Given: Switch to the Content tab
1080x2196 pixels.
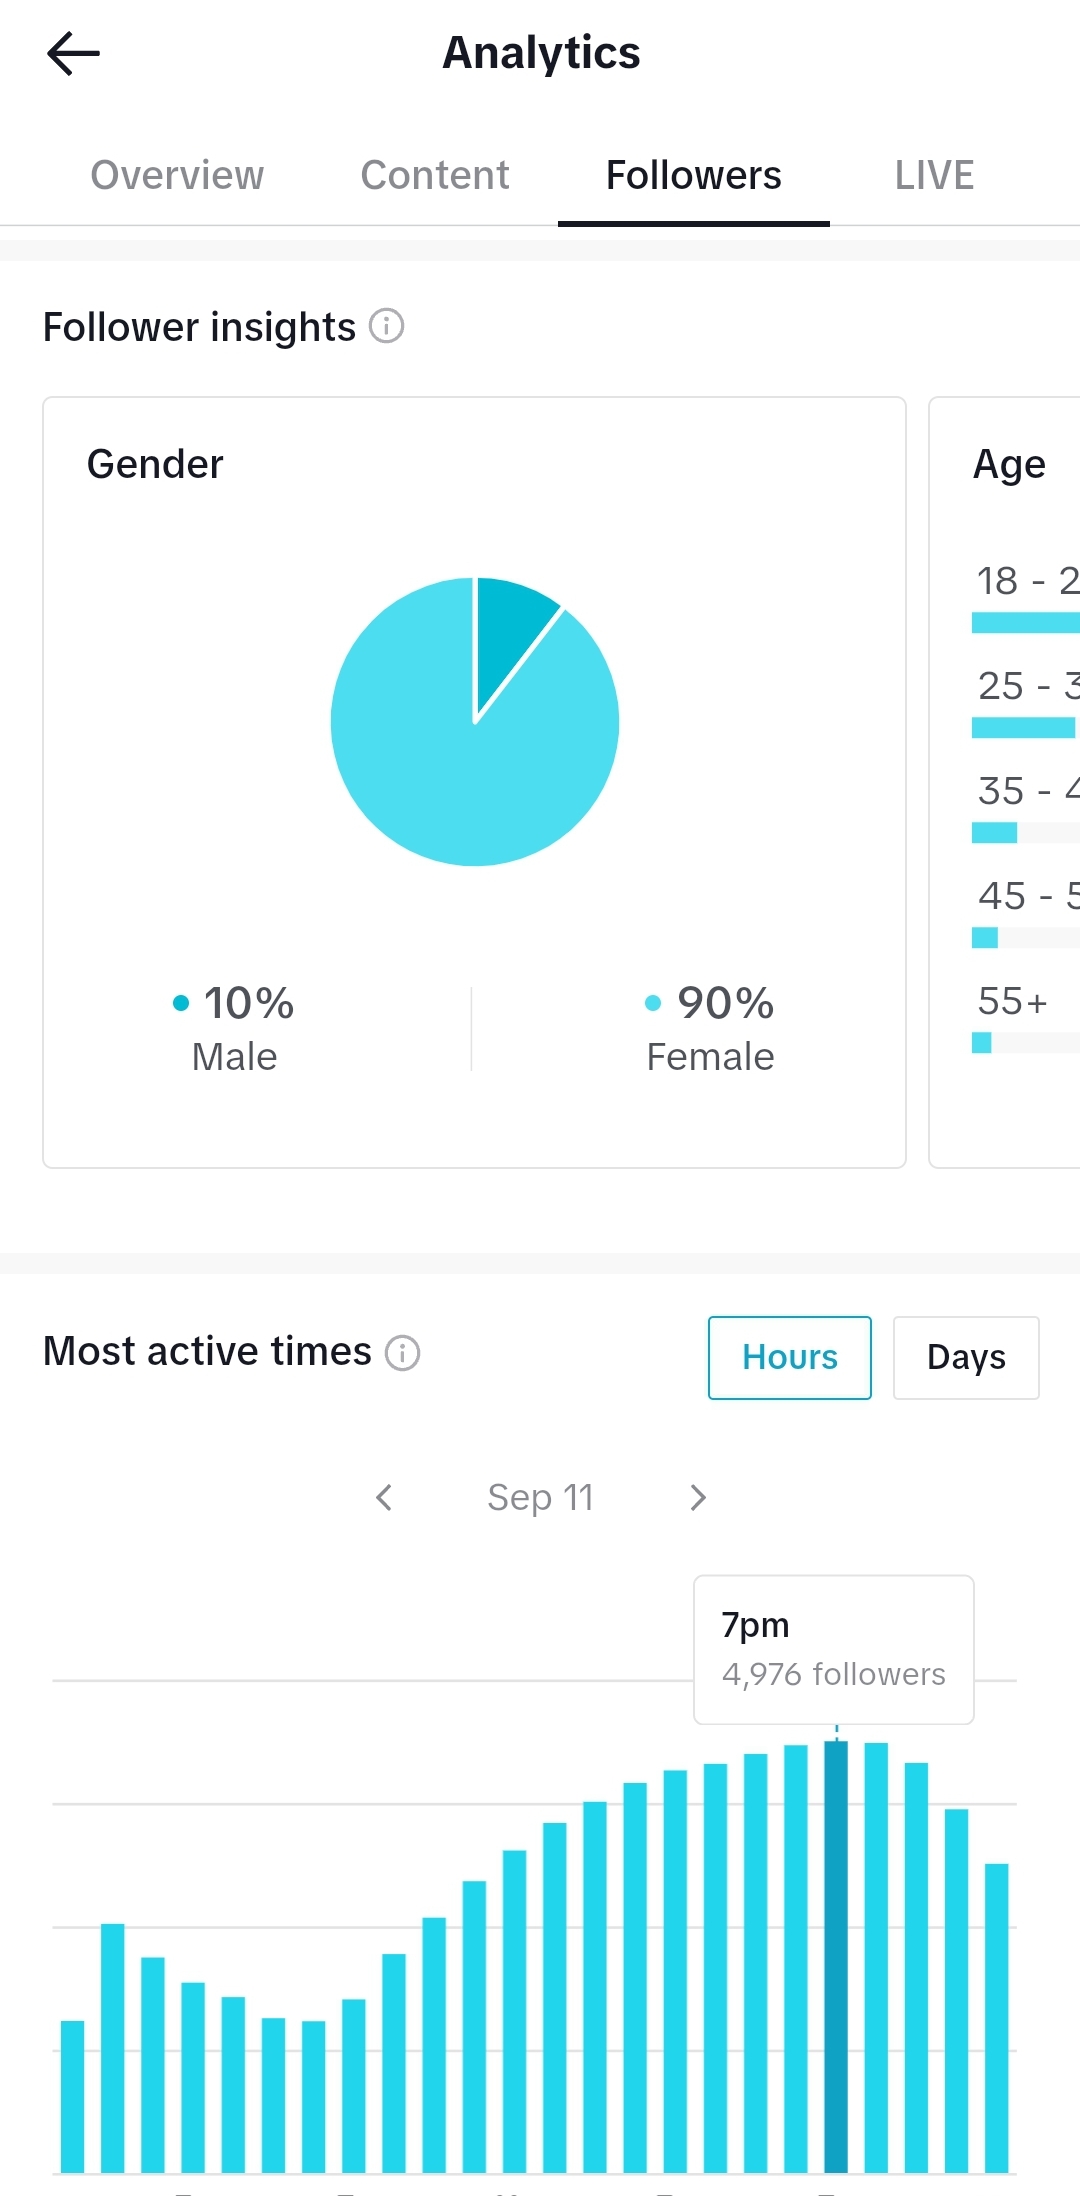Looking at the screenshot, I should pyautogui.click(x=435, y=175).
